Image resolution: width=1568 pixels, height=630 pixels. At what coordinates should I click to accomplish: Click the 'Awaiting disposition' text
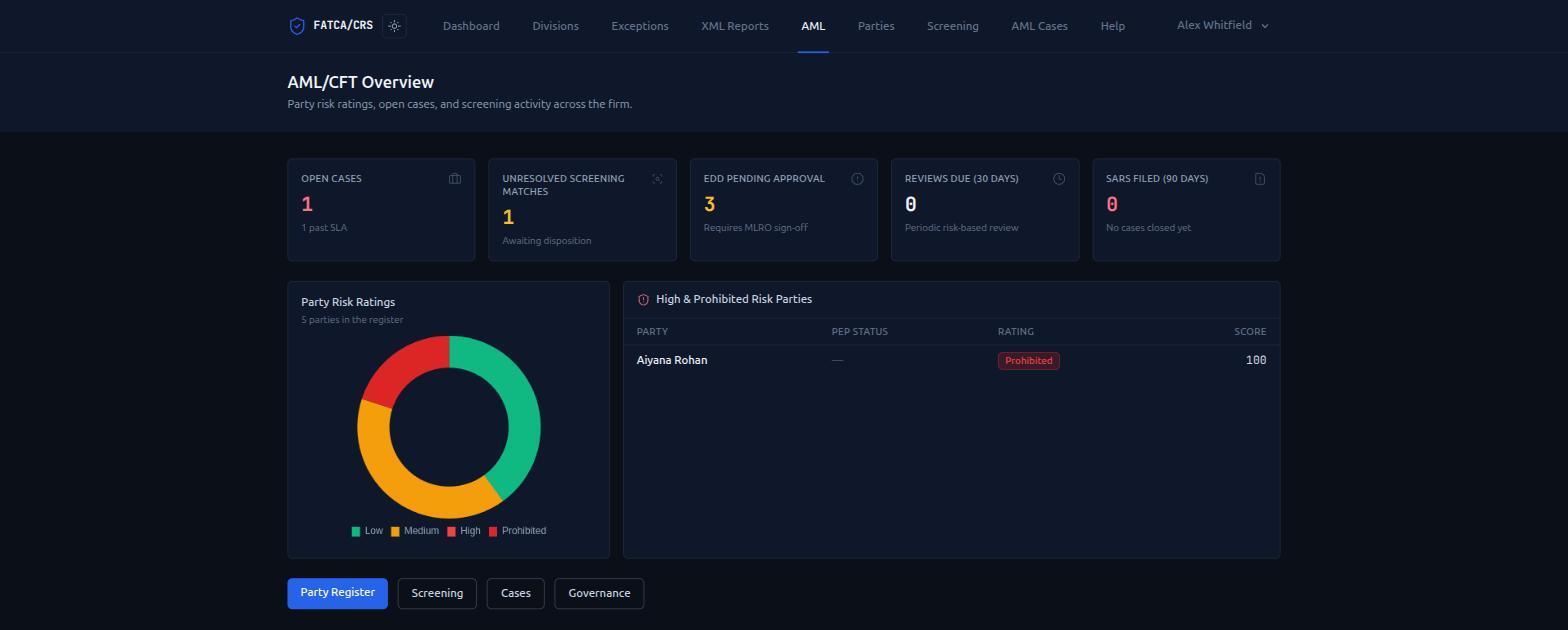click(x=546, y=241)
